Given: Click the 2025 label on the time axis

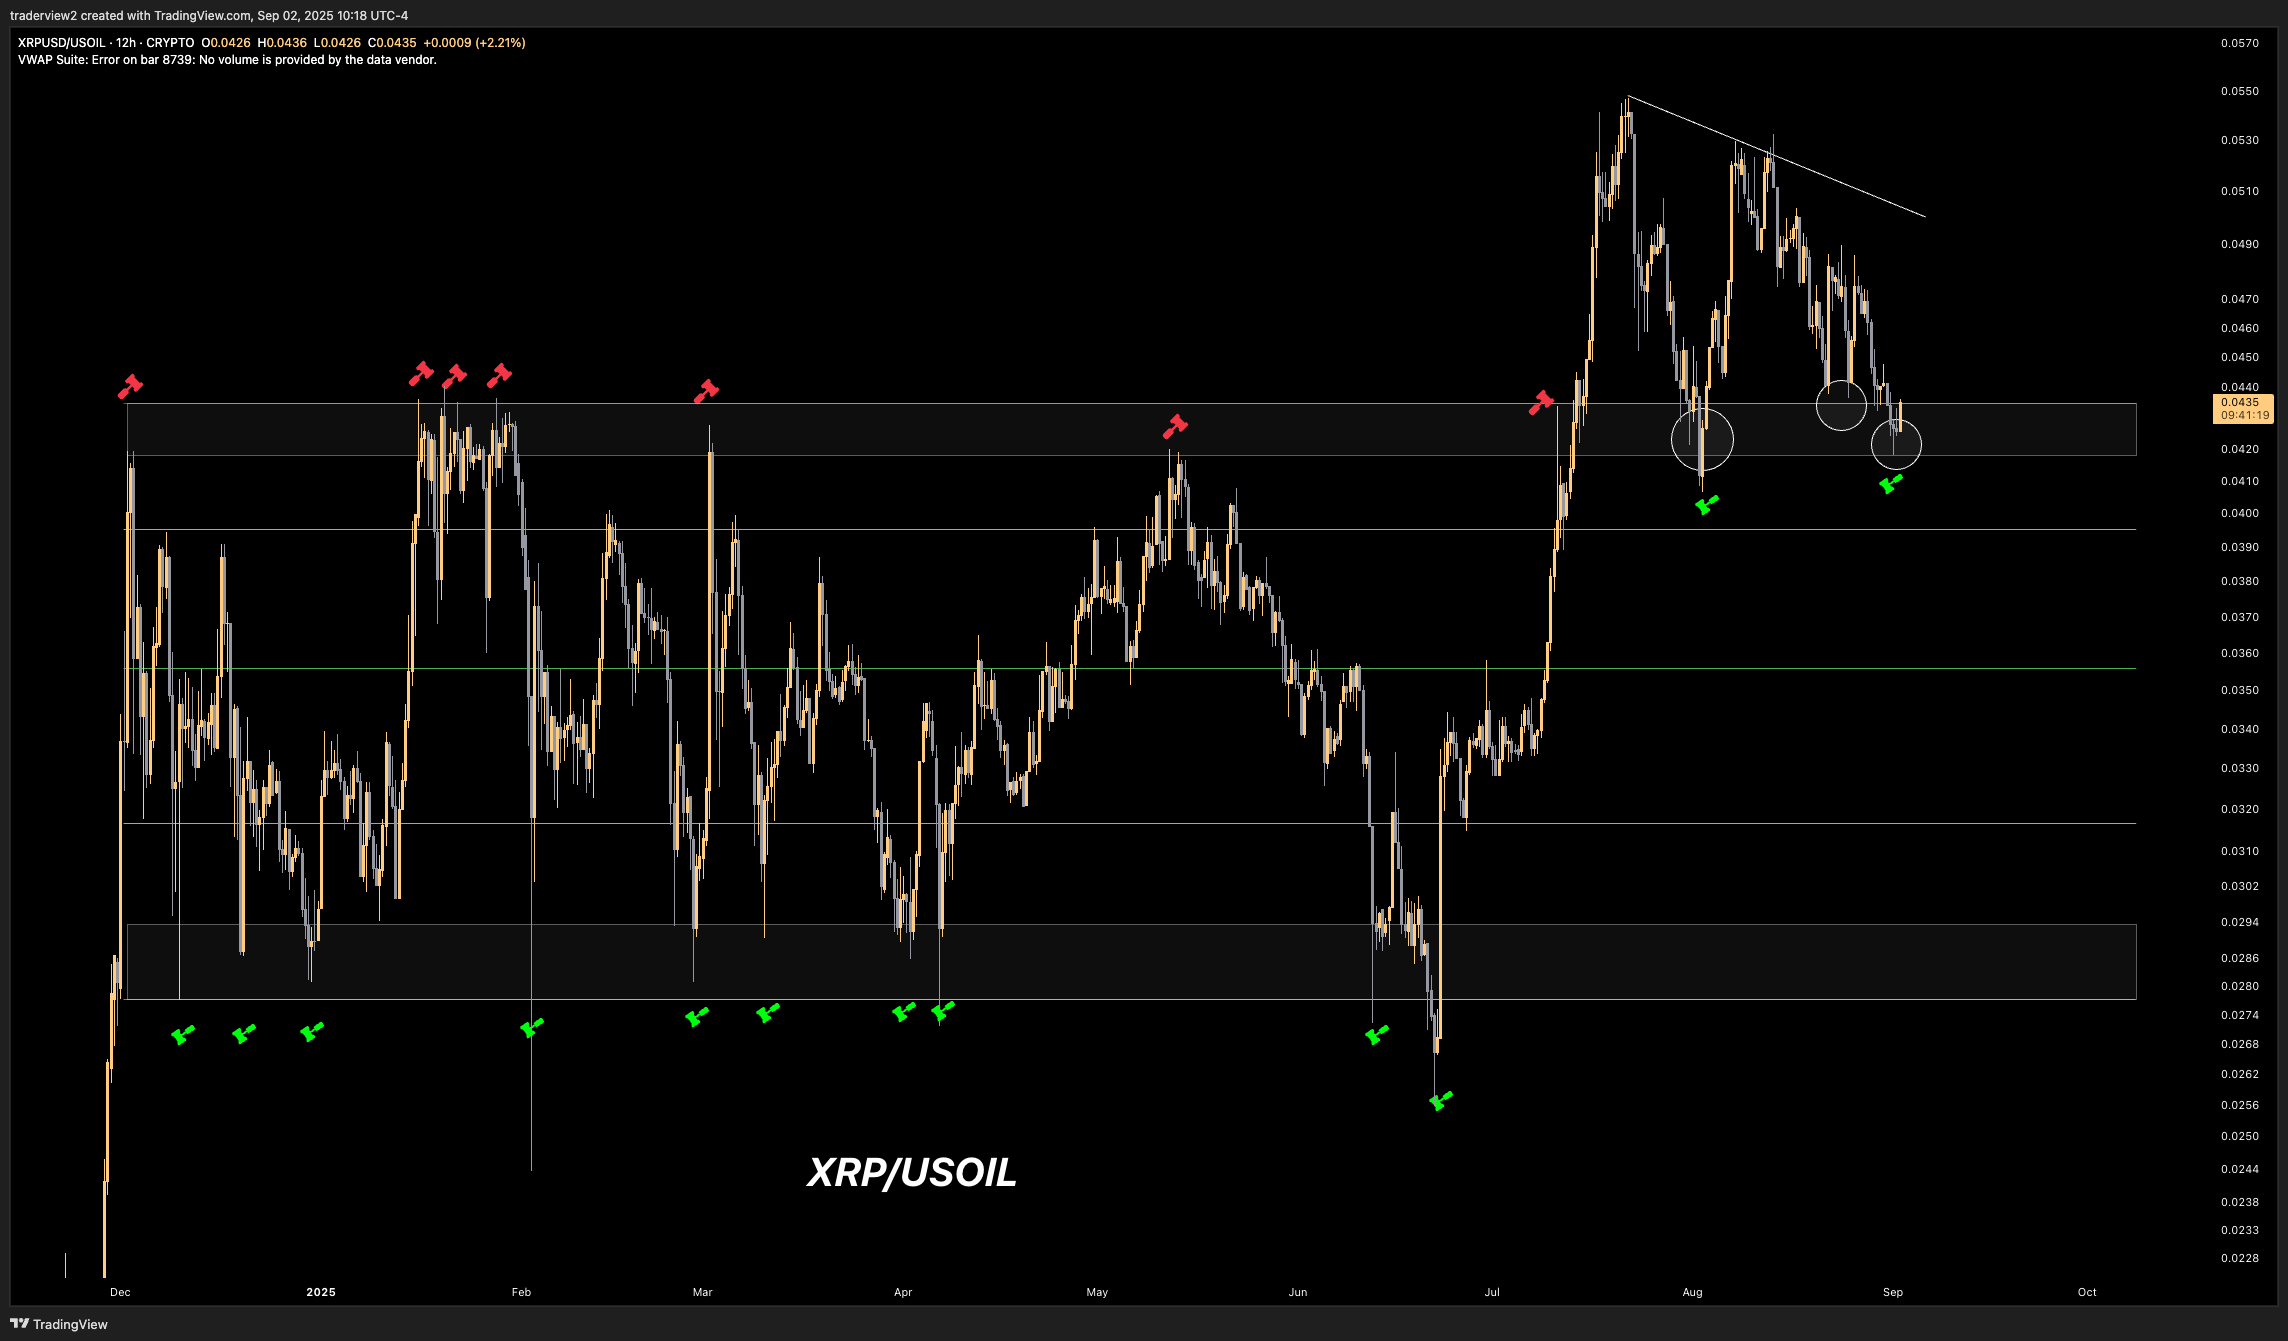Looking at the screenshot, I should click(320, 1292).
